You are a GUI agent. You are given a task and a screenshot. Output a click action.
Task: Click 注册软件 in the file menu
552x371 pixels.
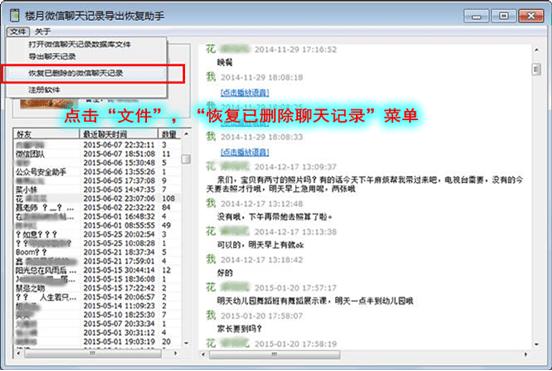(x=44, y=90)
